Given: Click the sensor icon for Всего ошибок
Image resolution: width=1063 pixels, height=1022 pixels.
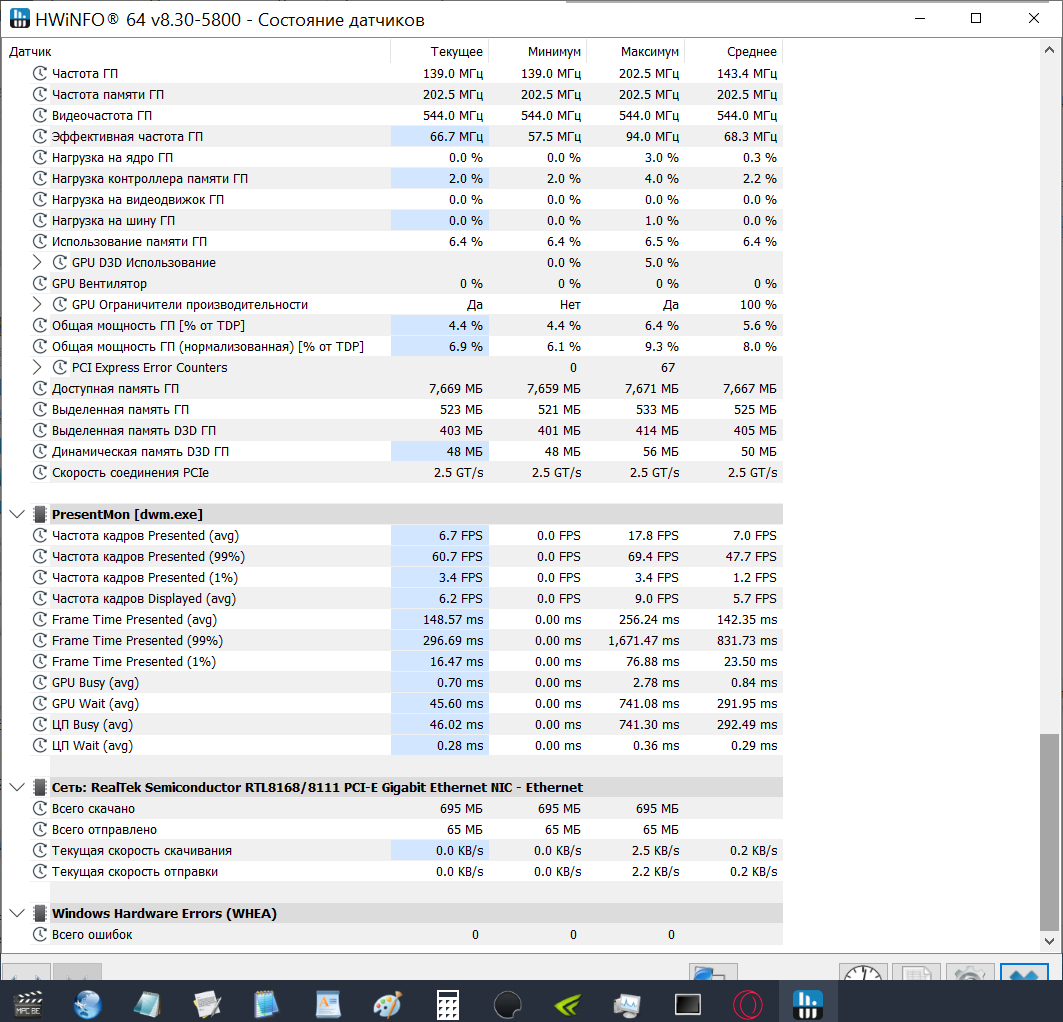Looking at the screenshot, I should point(40,935).
